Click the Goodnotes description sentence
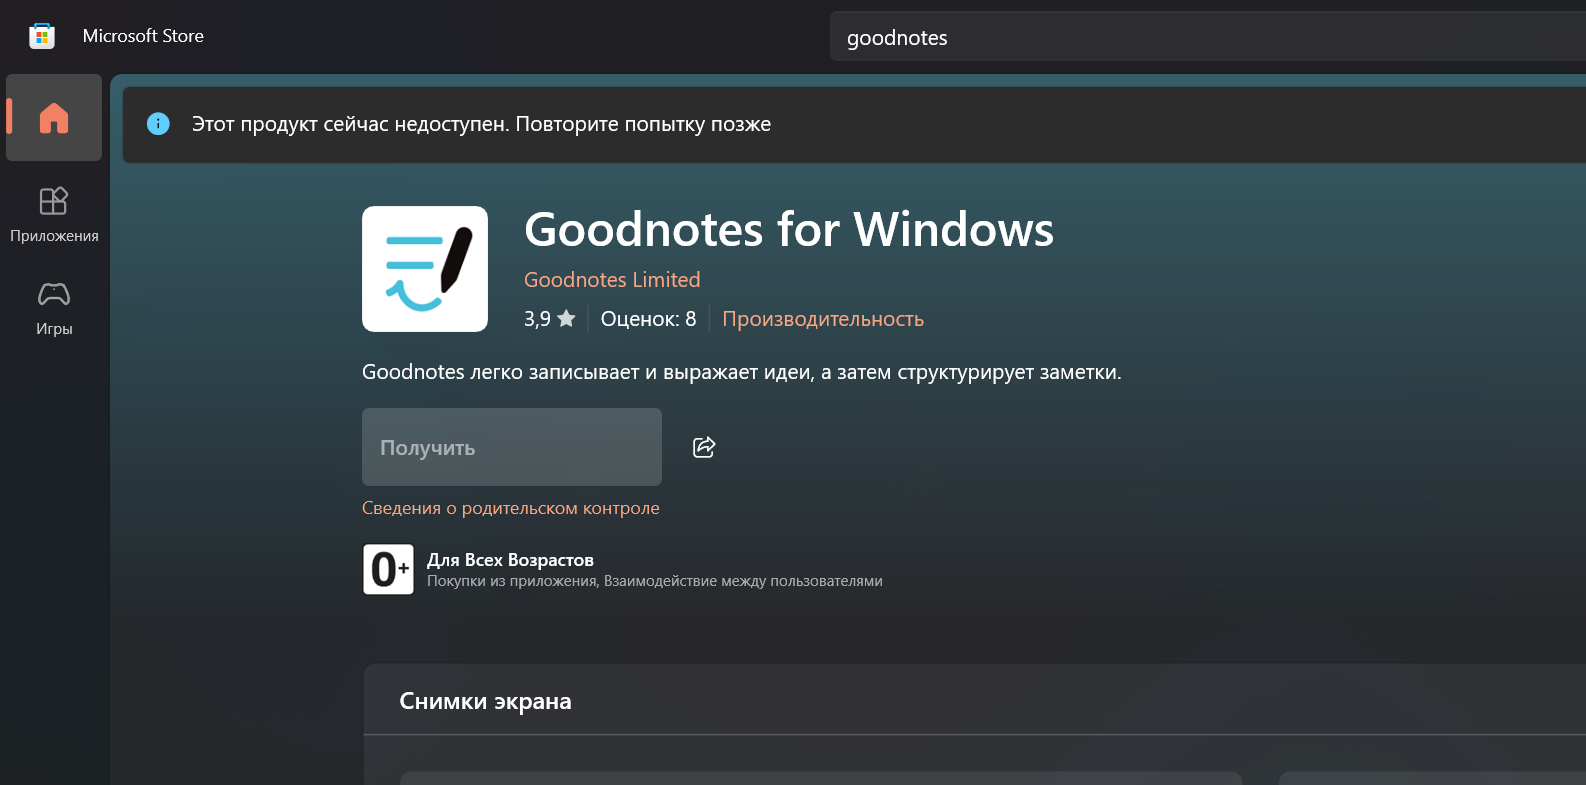 (742, 372)
